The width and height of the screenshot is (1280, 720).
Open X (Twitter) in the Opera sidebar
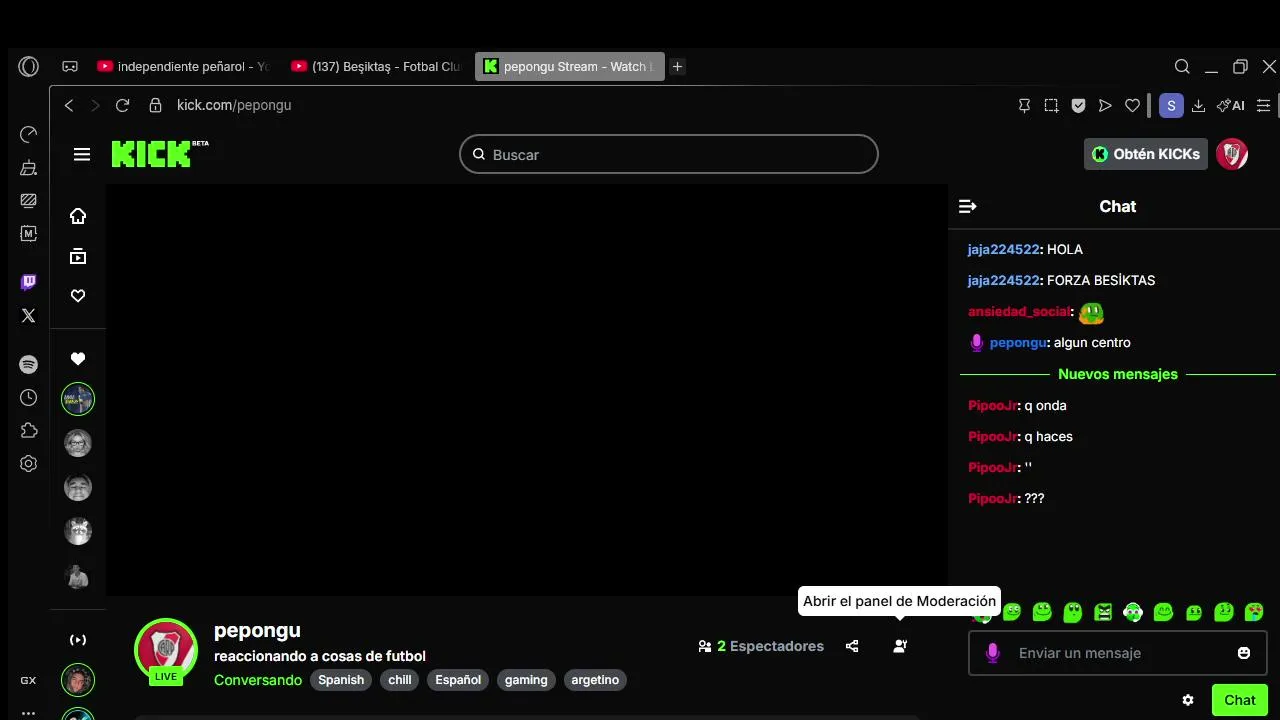click(28, 315)
